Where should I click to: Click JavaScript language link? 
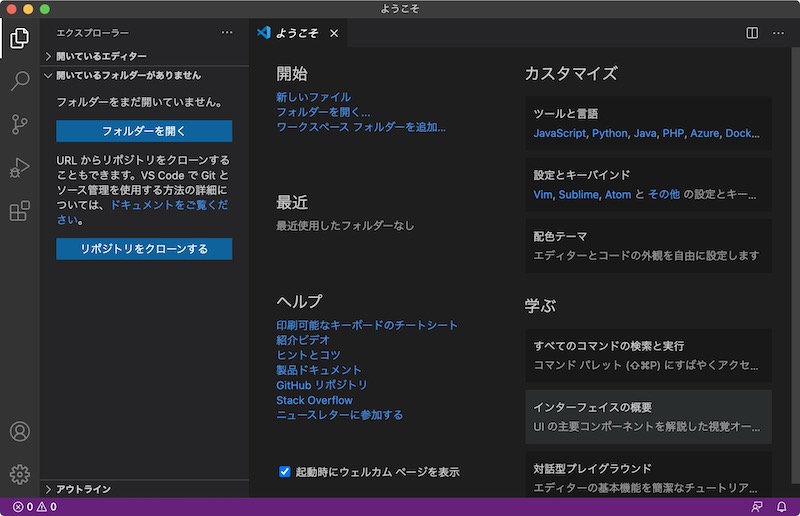click(560, 133)
